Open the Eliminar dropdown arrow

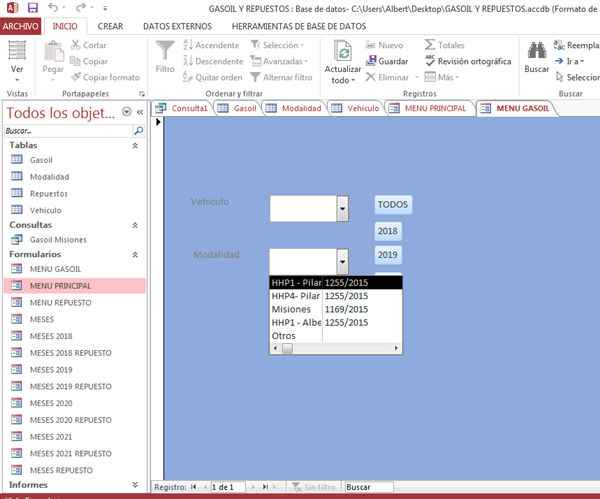417,77
